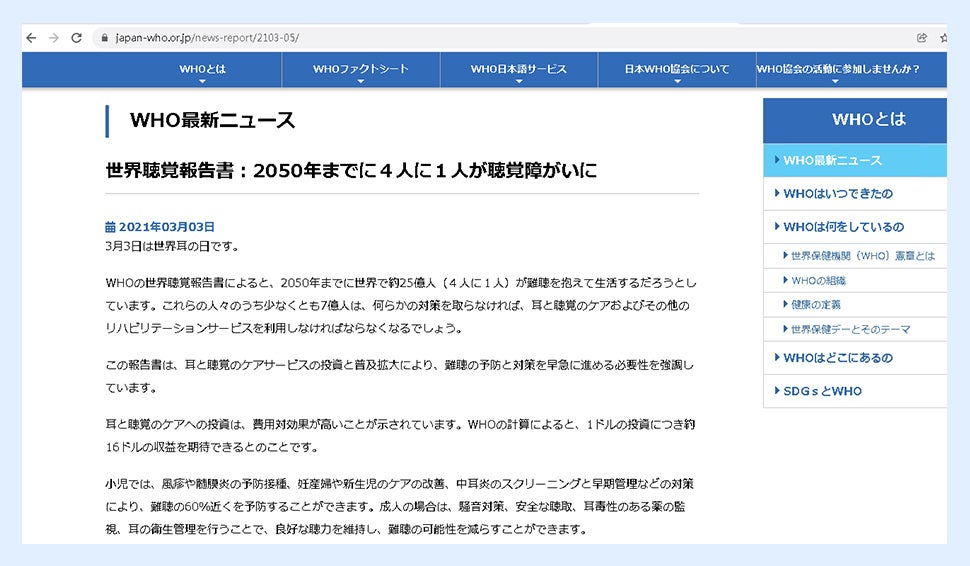This screenshot has width=970, height=566.
Task: Open 世界保健機関（WHO）憲章とは sub-link
Action: coord(862,256)
